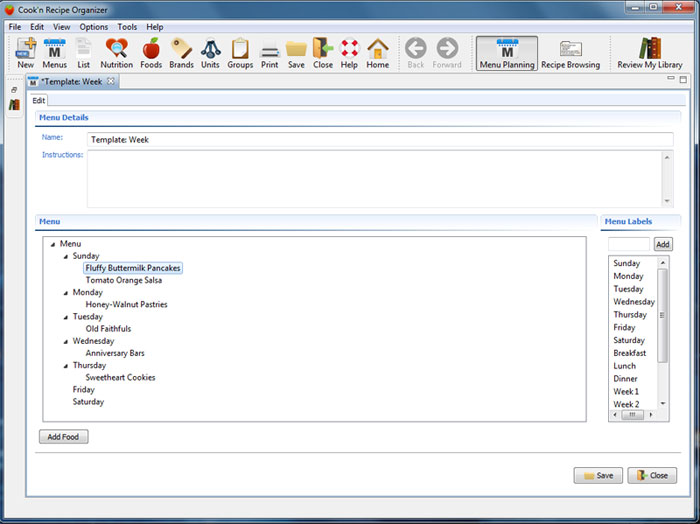Screen dimensions: 700x524
Task: Collapse the Sunday tree node
Action: click(66, 256)
